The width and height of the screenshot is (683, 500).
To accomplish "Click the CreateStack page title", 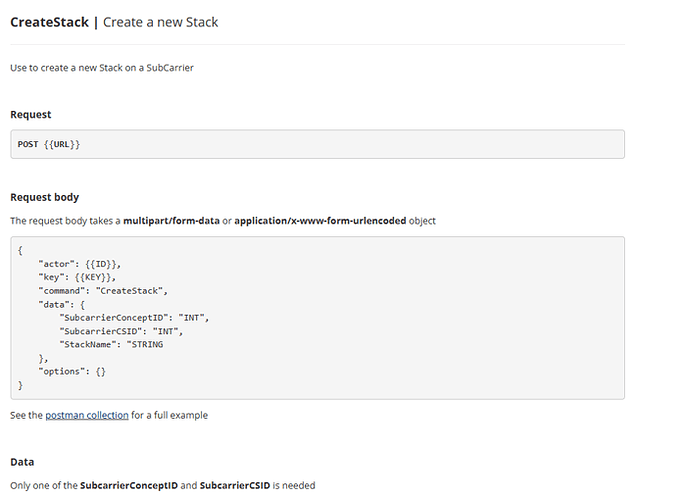I will [x=49, y=22].
